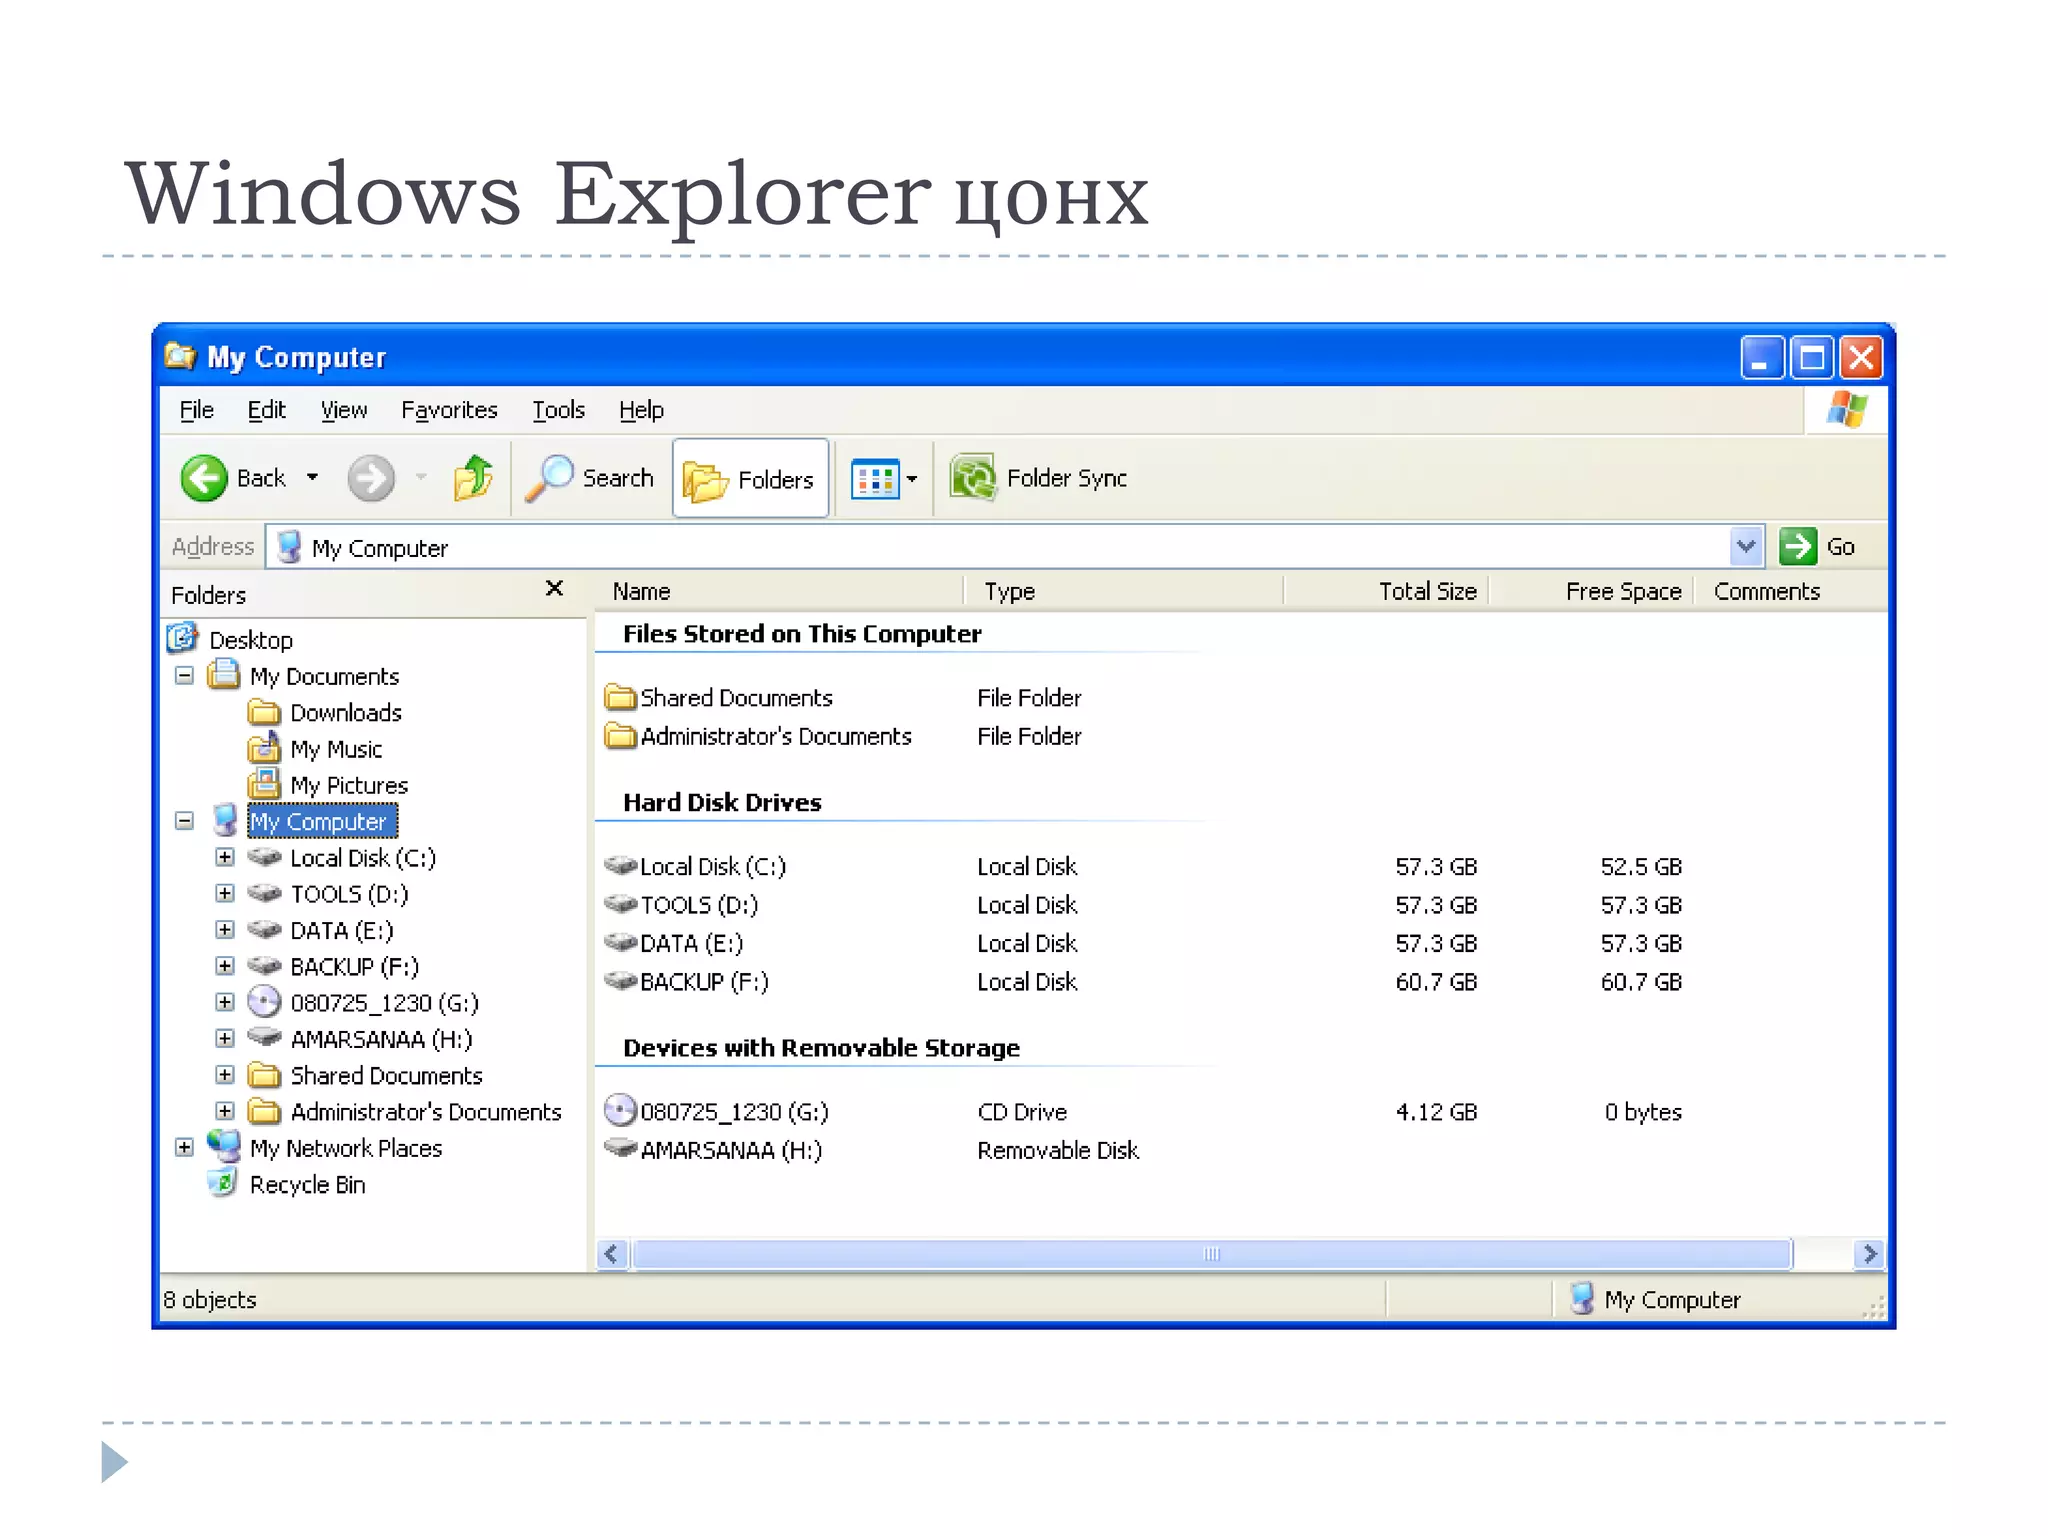Expand AMARSANAA (H:) tree node

tap(225, 1038)
